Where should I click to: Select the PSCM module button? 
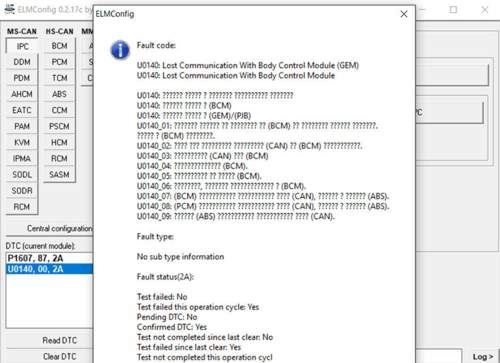coord(60,126)
